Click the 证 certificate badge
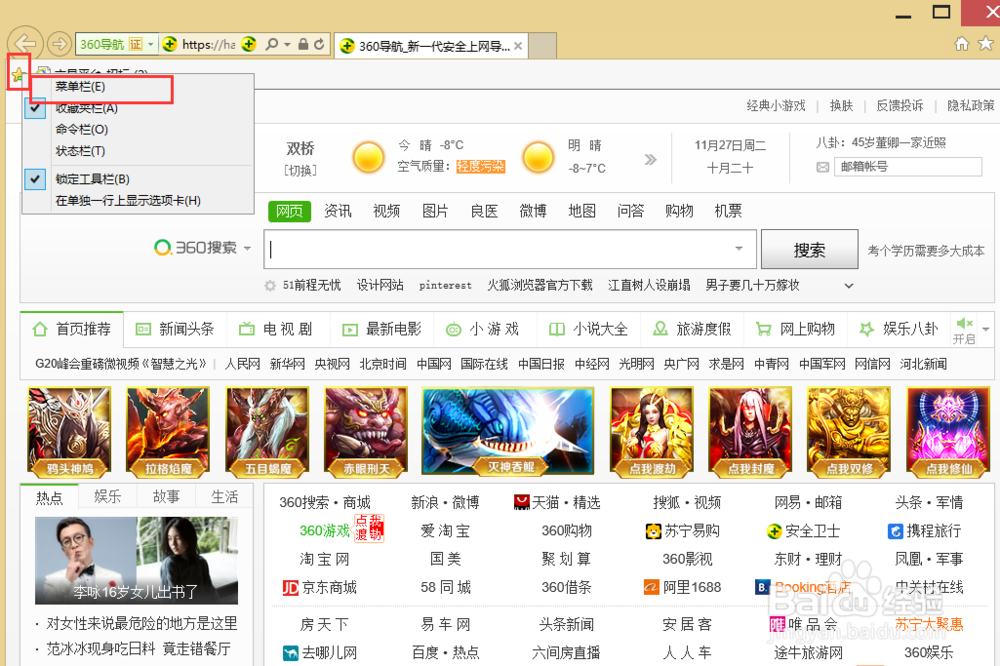The height and width of the screenshot is (666, 1000). pyautogui.click(x=135, y=44)
